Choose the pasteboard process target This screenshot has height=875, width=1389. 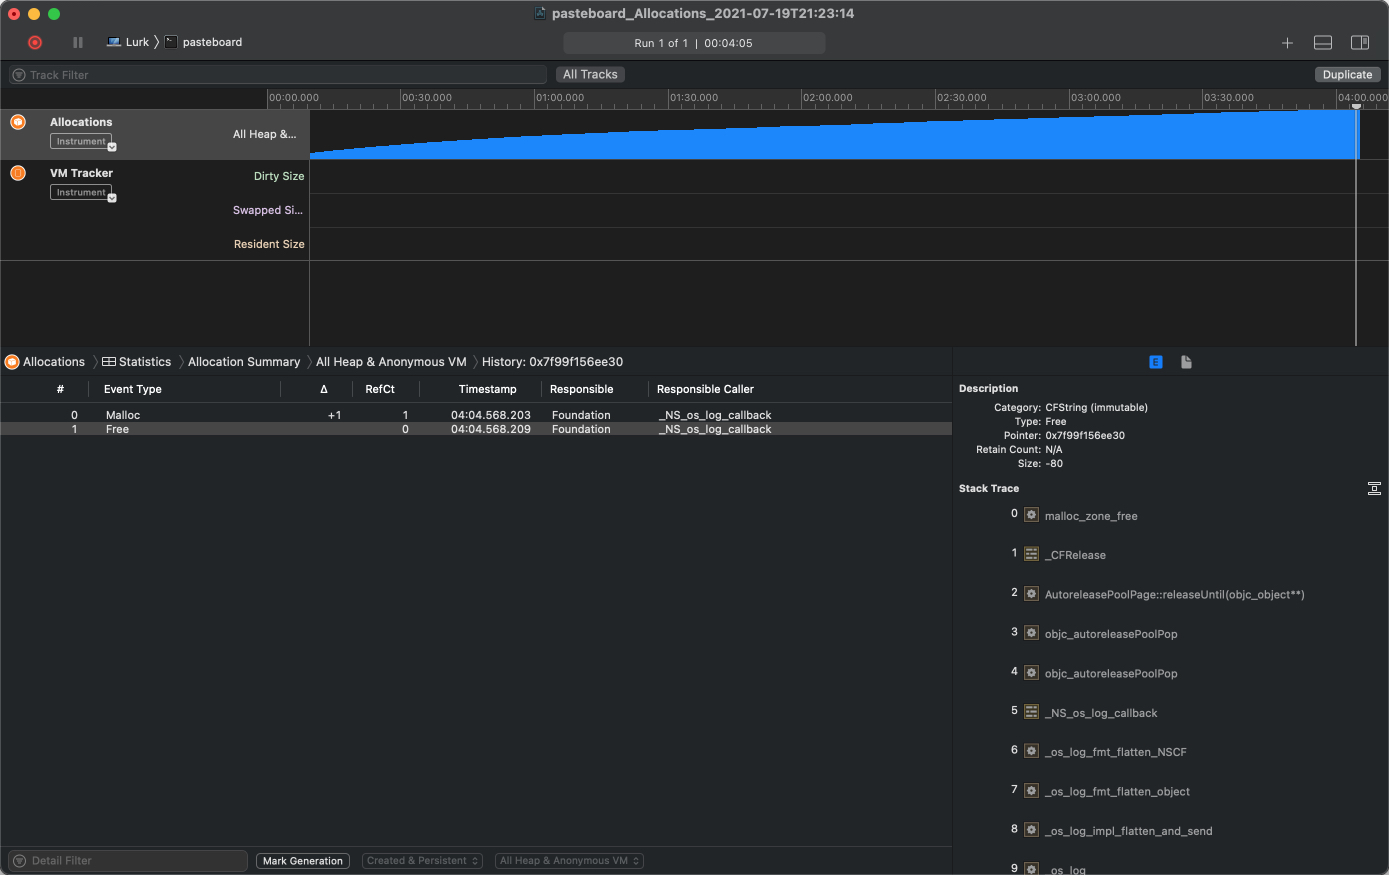203,42
